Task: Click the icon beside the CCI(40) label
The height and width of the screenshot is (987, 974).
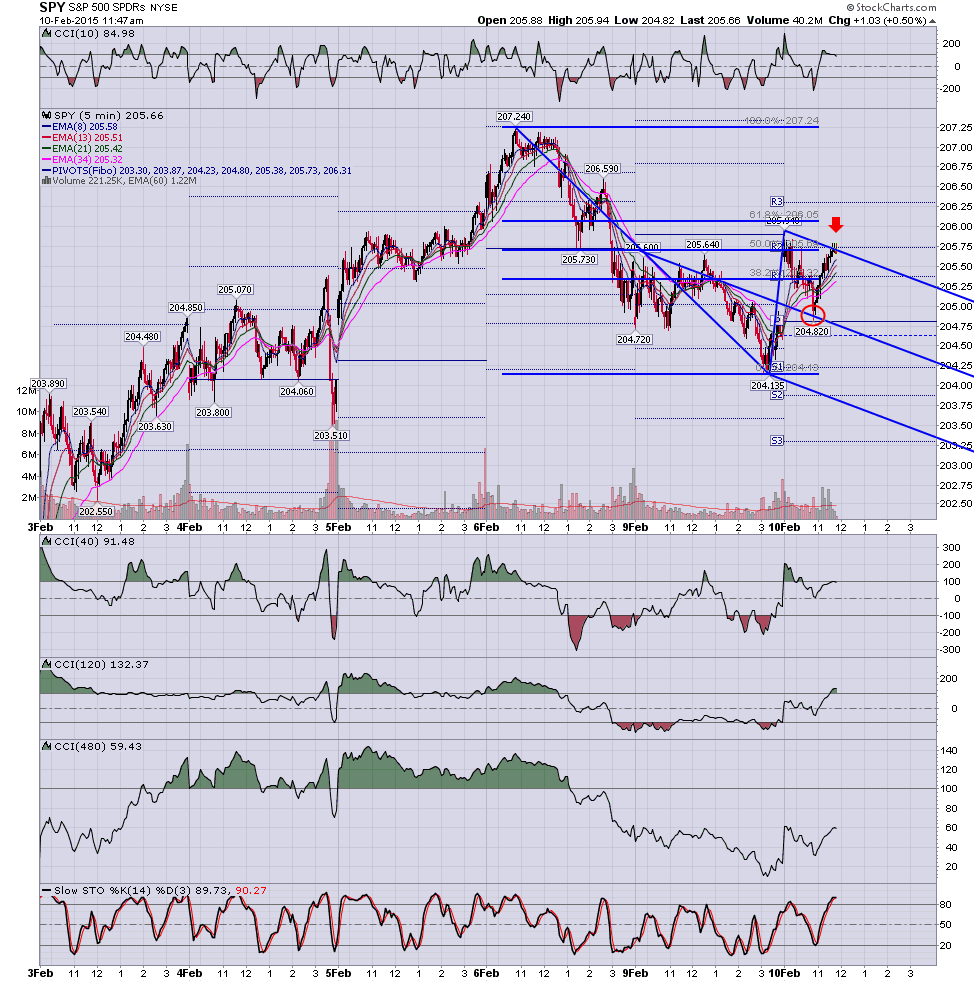Action: point(46,541)
